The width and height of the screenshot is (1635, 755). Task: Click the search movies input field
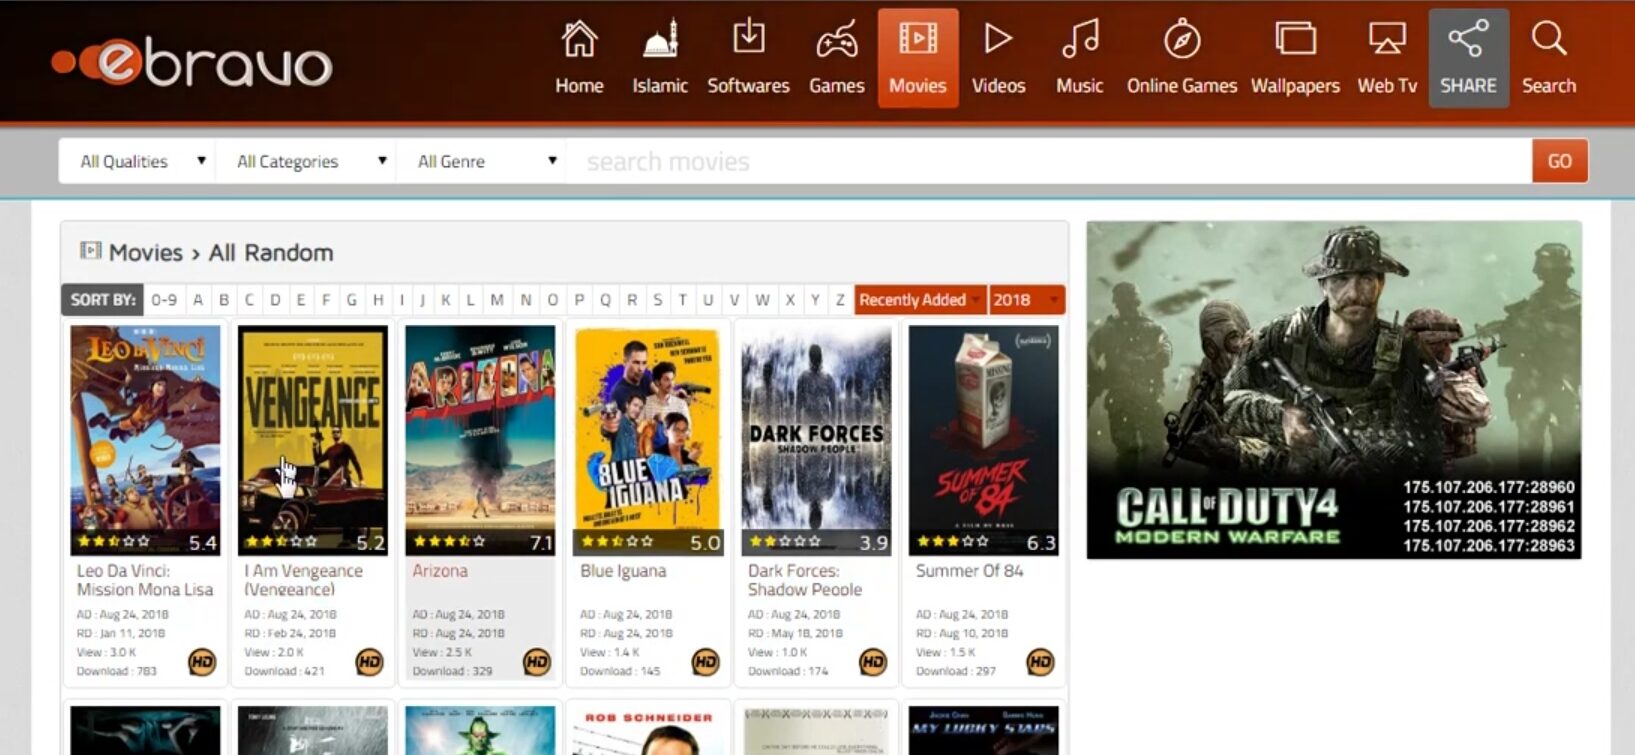coord(1048,161)
